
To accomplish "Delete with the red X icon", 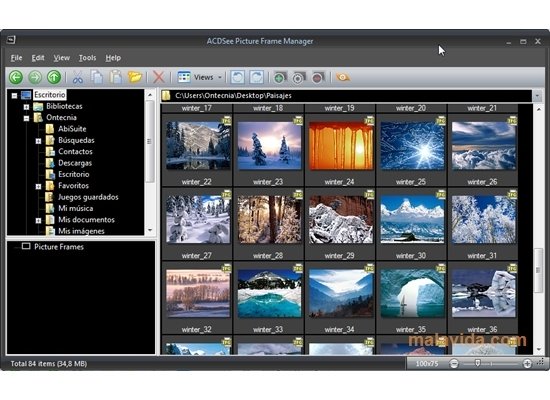I will 159,77.
